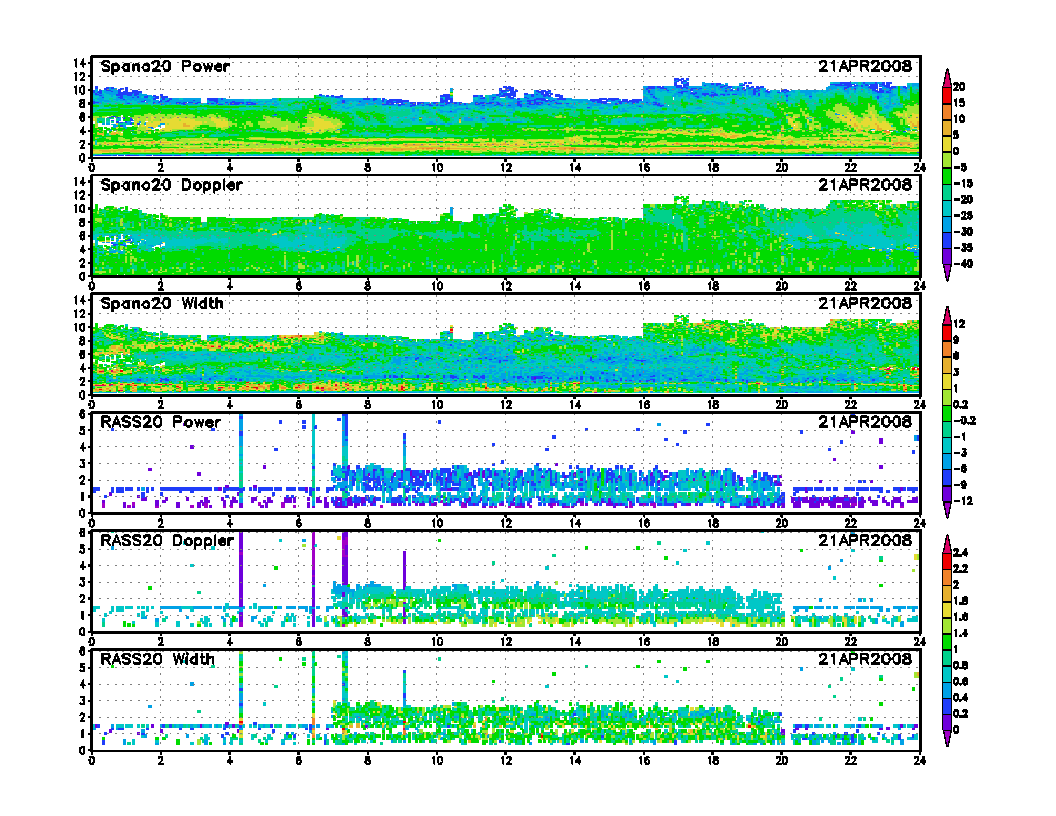This screenshot has width=1056, height=816.
Task: Click the '-12' label on the middle colorbar
Action: pos(963,502)
